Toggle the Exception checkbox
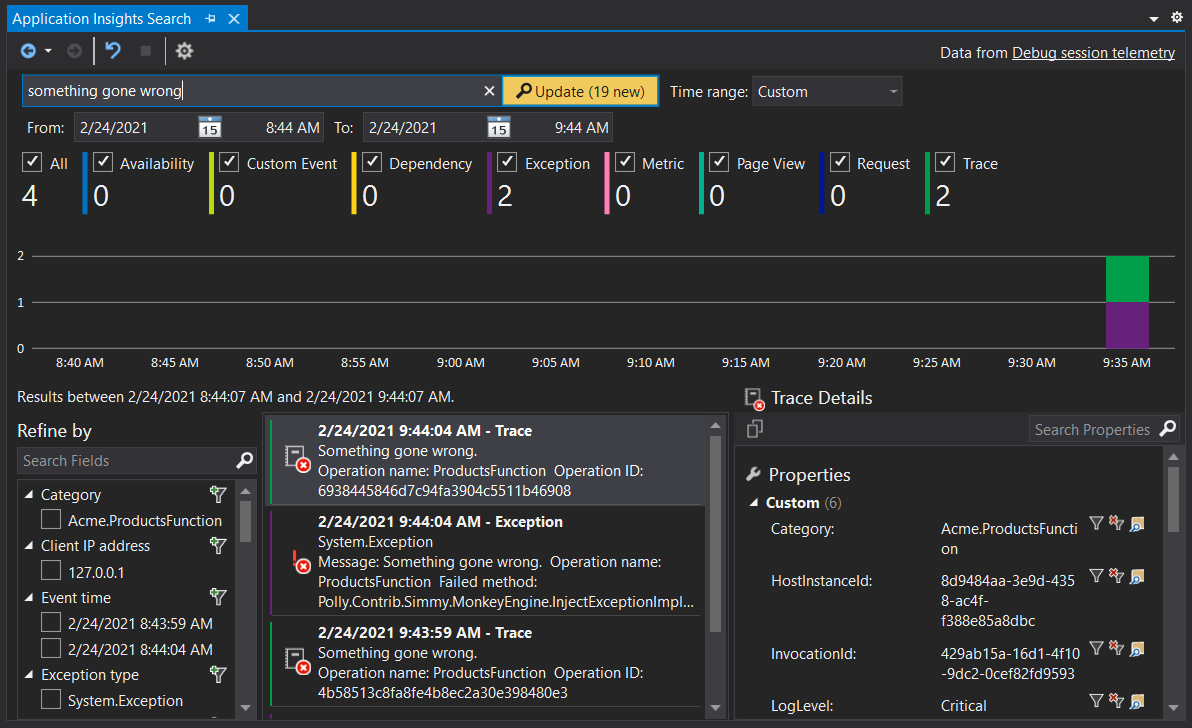 coord(507,162)
